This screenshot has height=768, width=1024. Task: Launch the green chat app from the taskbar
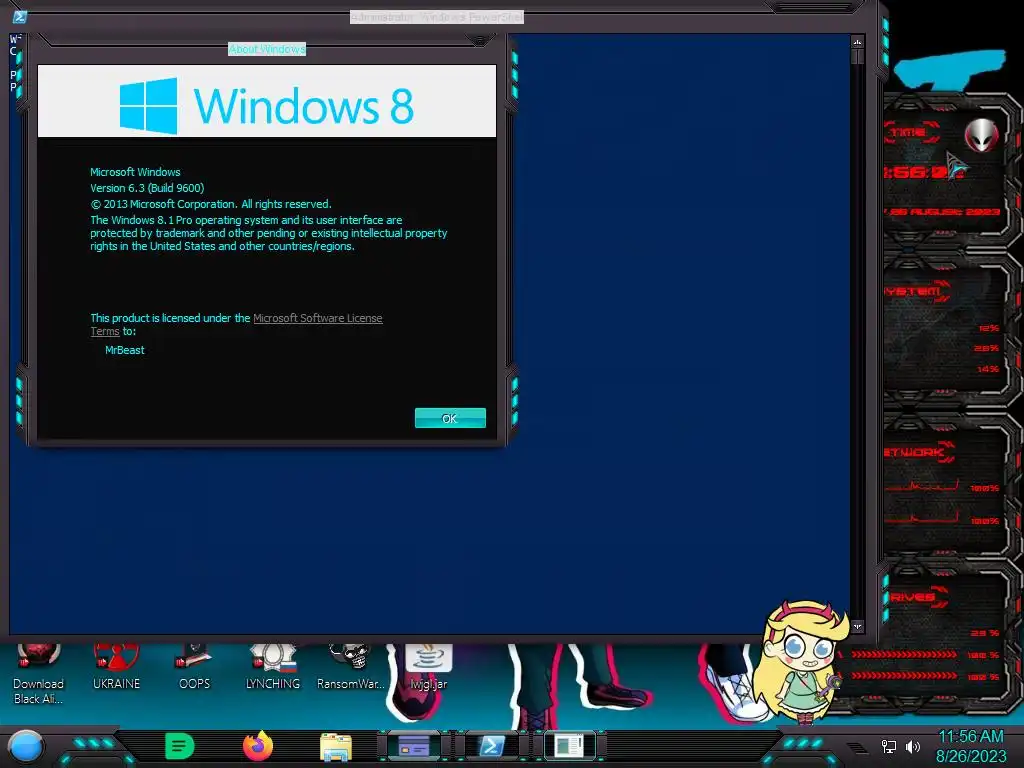(180, 746)
